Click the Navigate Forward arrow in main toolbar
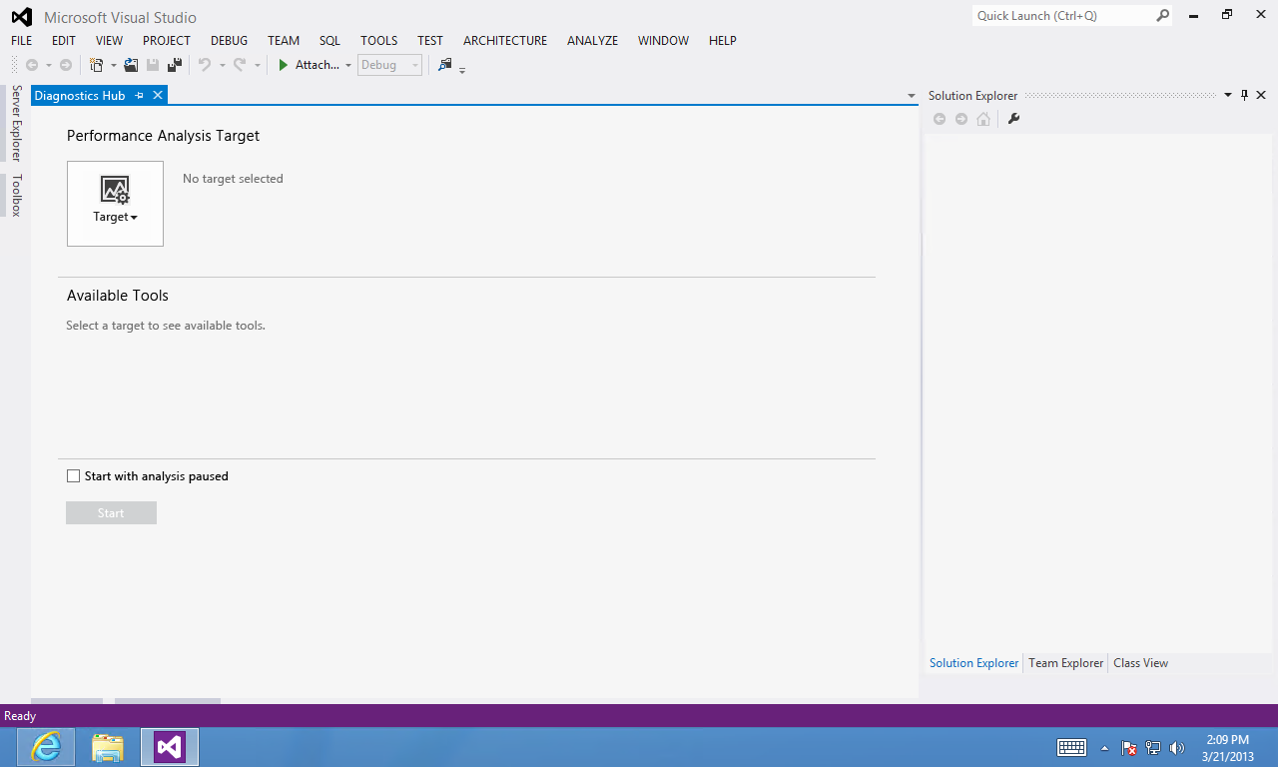Image resolution: width=1278 pixels, height=767 pixels. [x=66, y=65]
